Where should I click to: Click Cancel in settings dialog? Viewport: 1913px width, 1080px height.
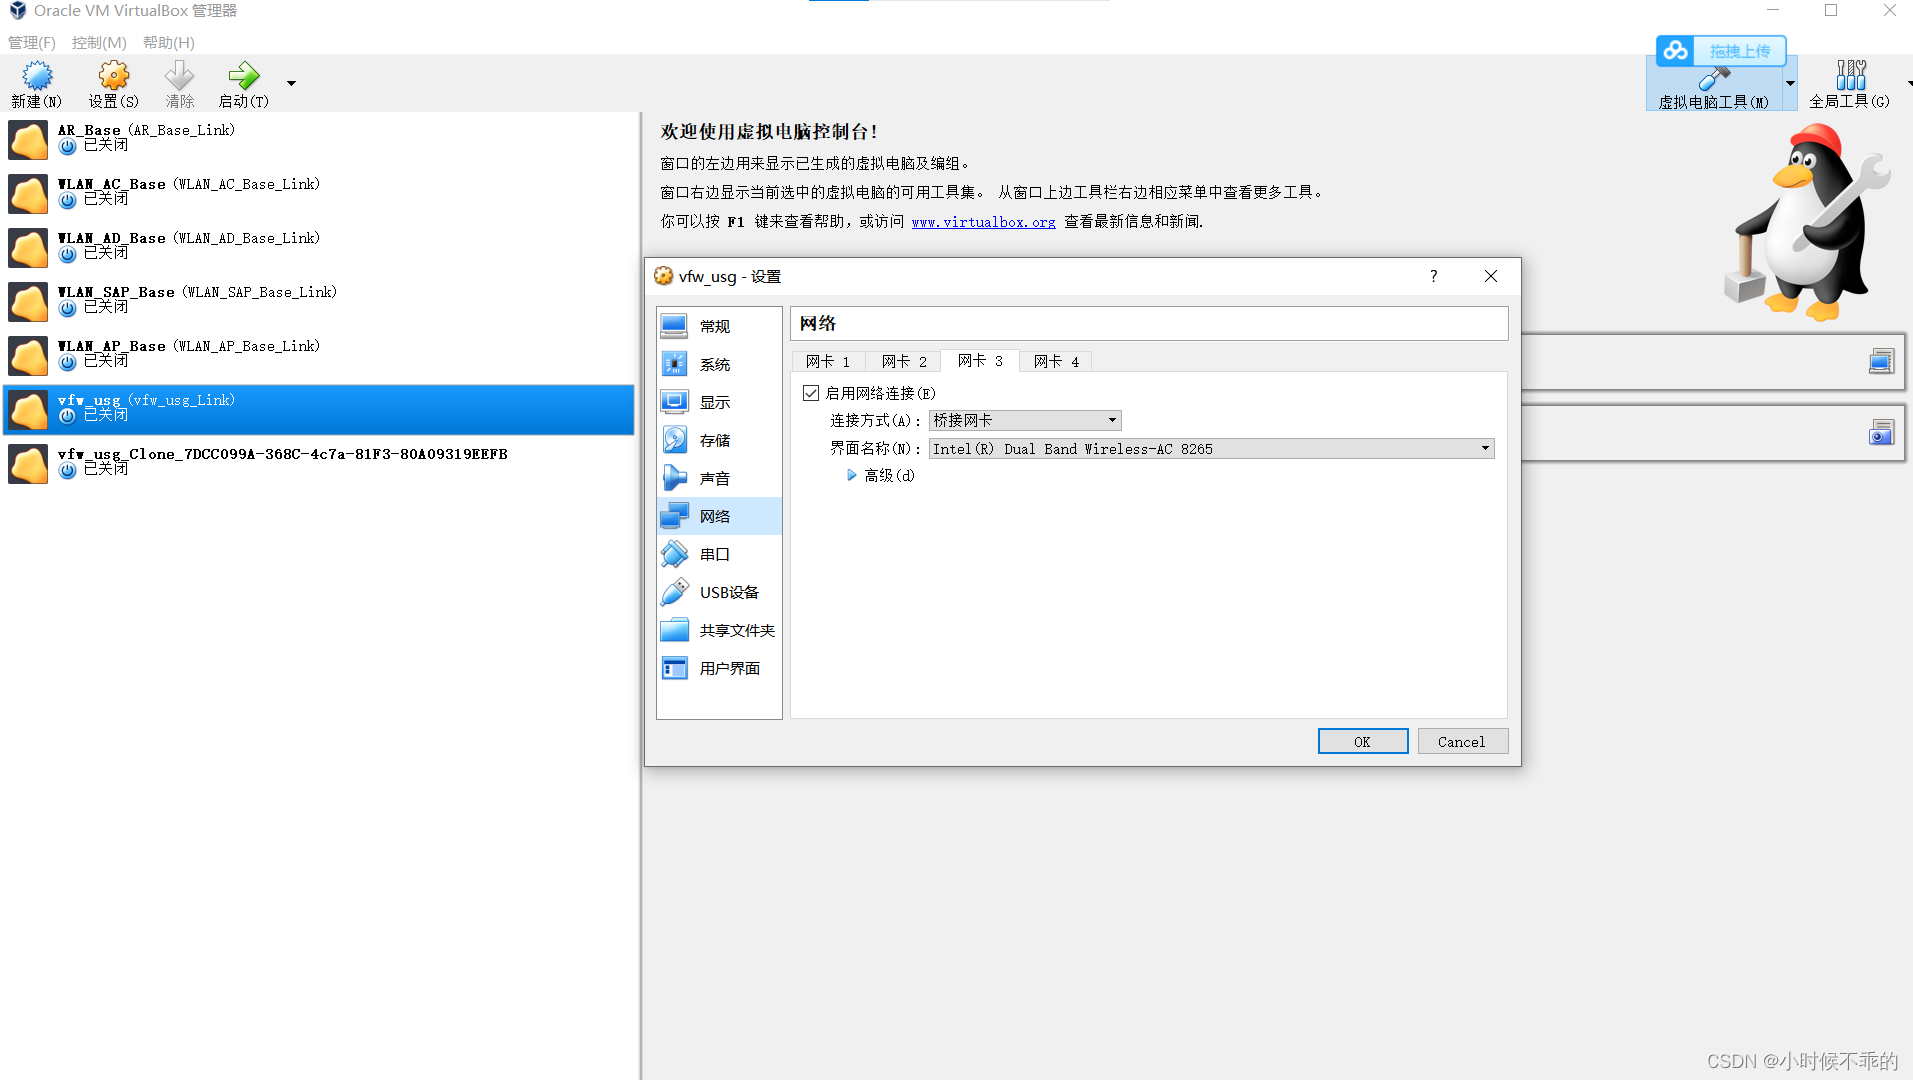coord(1462,741)
